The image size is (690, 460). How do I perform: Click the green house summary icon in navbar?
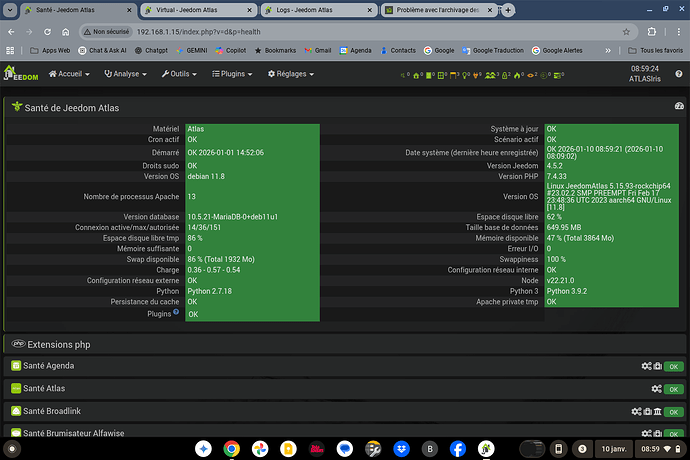(416, 75)
